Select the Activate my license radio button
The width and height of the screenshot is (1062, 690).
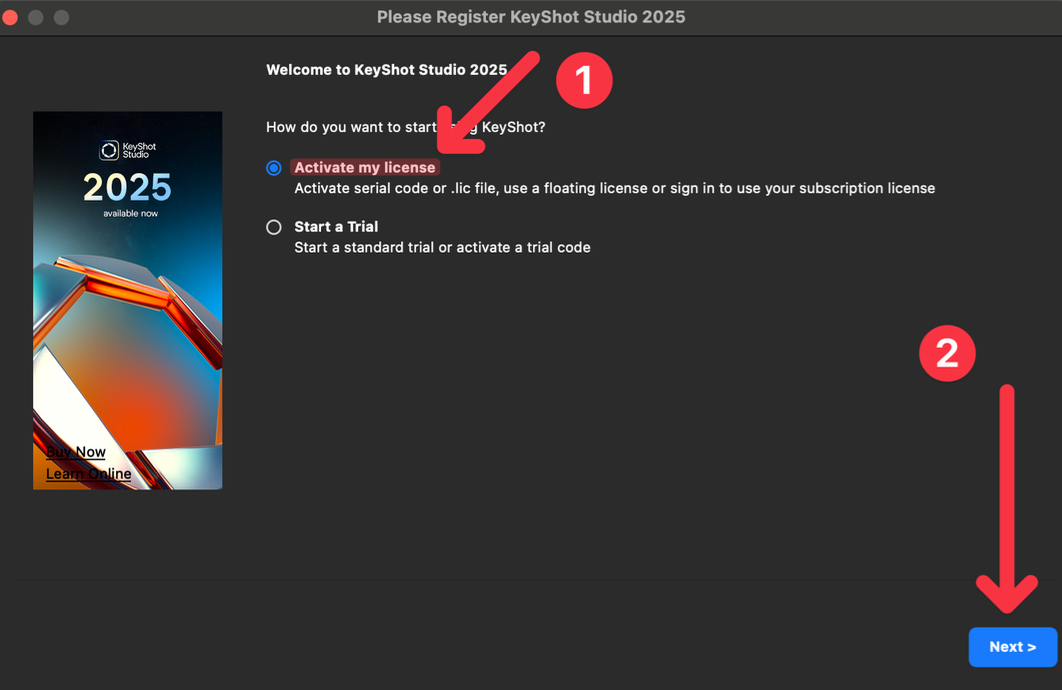[274, 168]
